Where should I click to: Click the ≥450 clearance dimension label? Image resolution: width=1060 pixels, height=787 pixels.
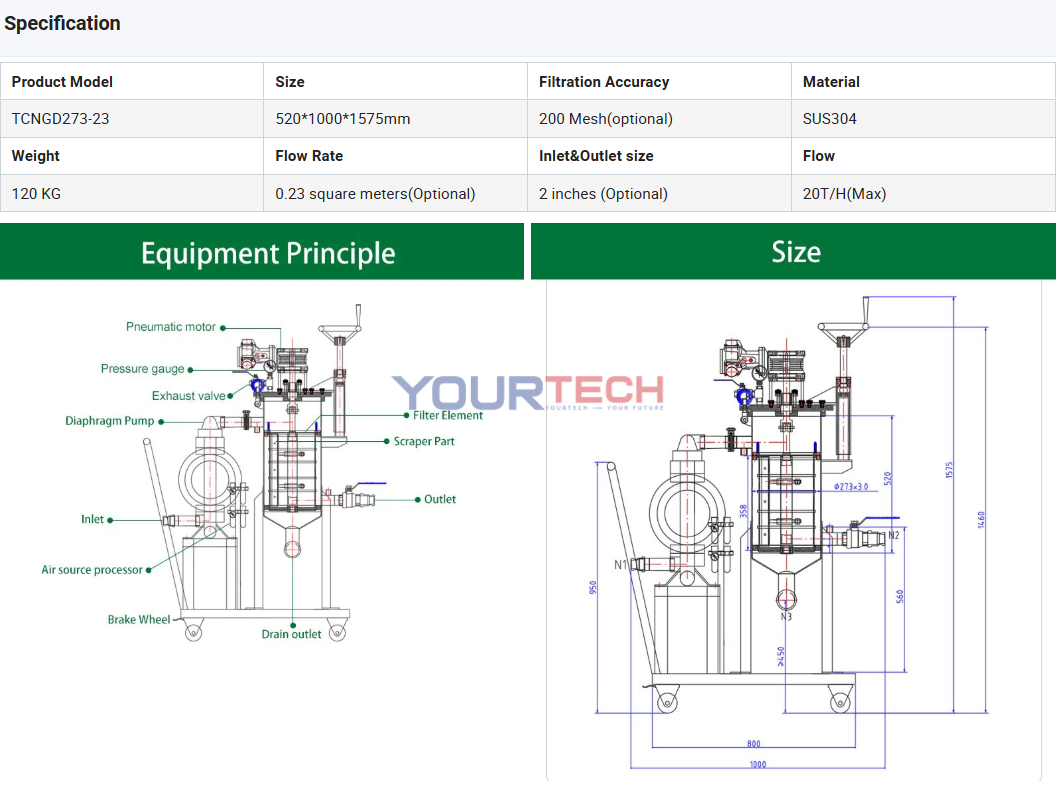(781, 657)
